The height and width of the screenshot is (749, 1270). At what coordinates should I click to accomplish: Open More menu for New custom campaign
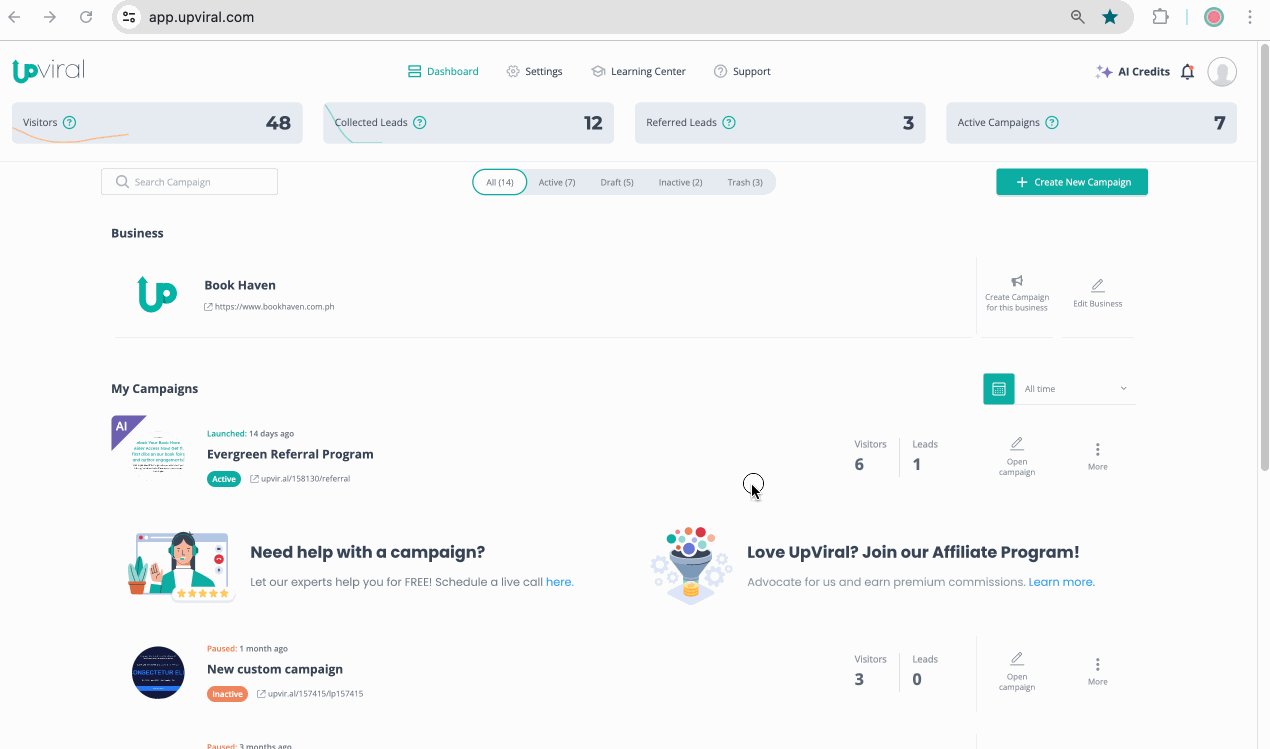(1097, 671)
